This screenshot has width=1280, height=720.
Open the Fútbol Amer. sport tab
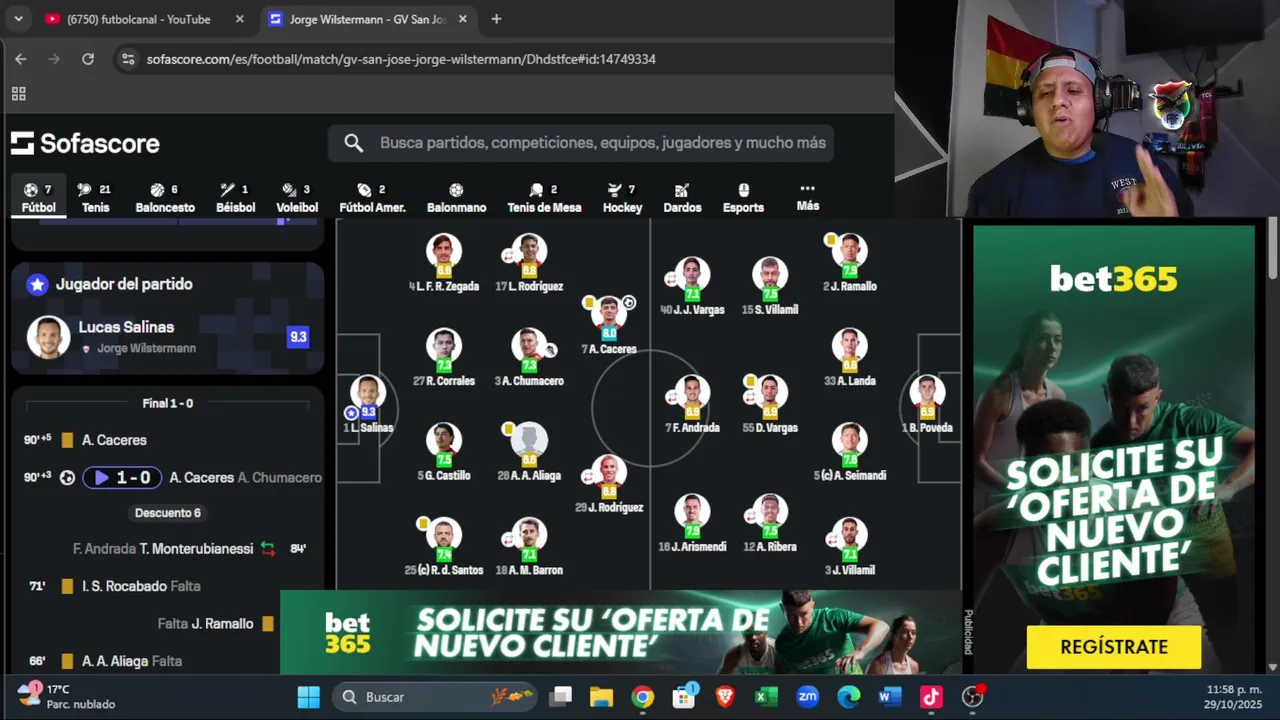(372, 198)
